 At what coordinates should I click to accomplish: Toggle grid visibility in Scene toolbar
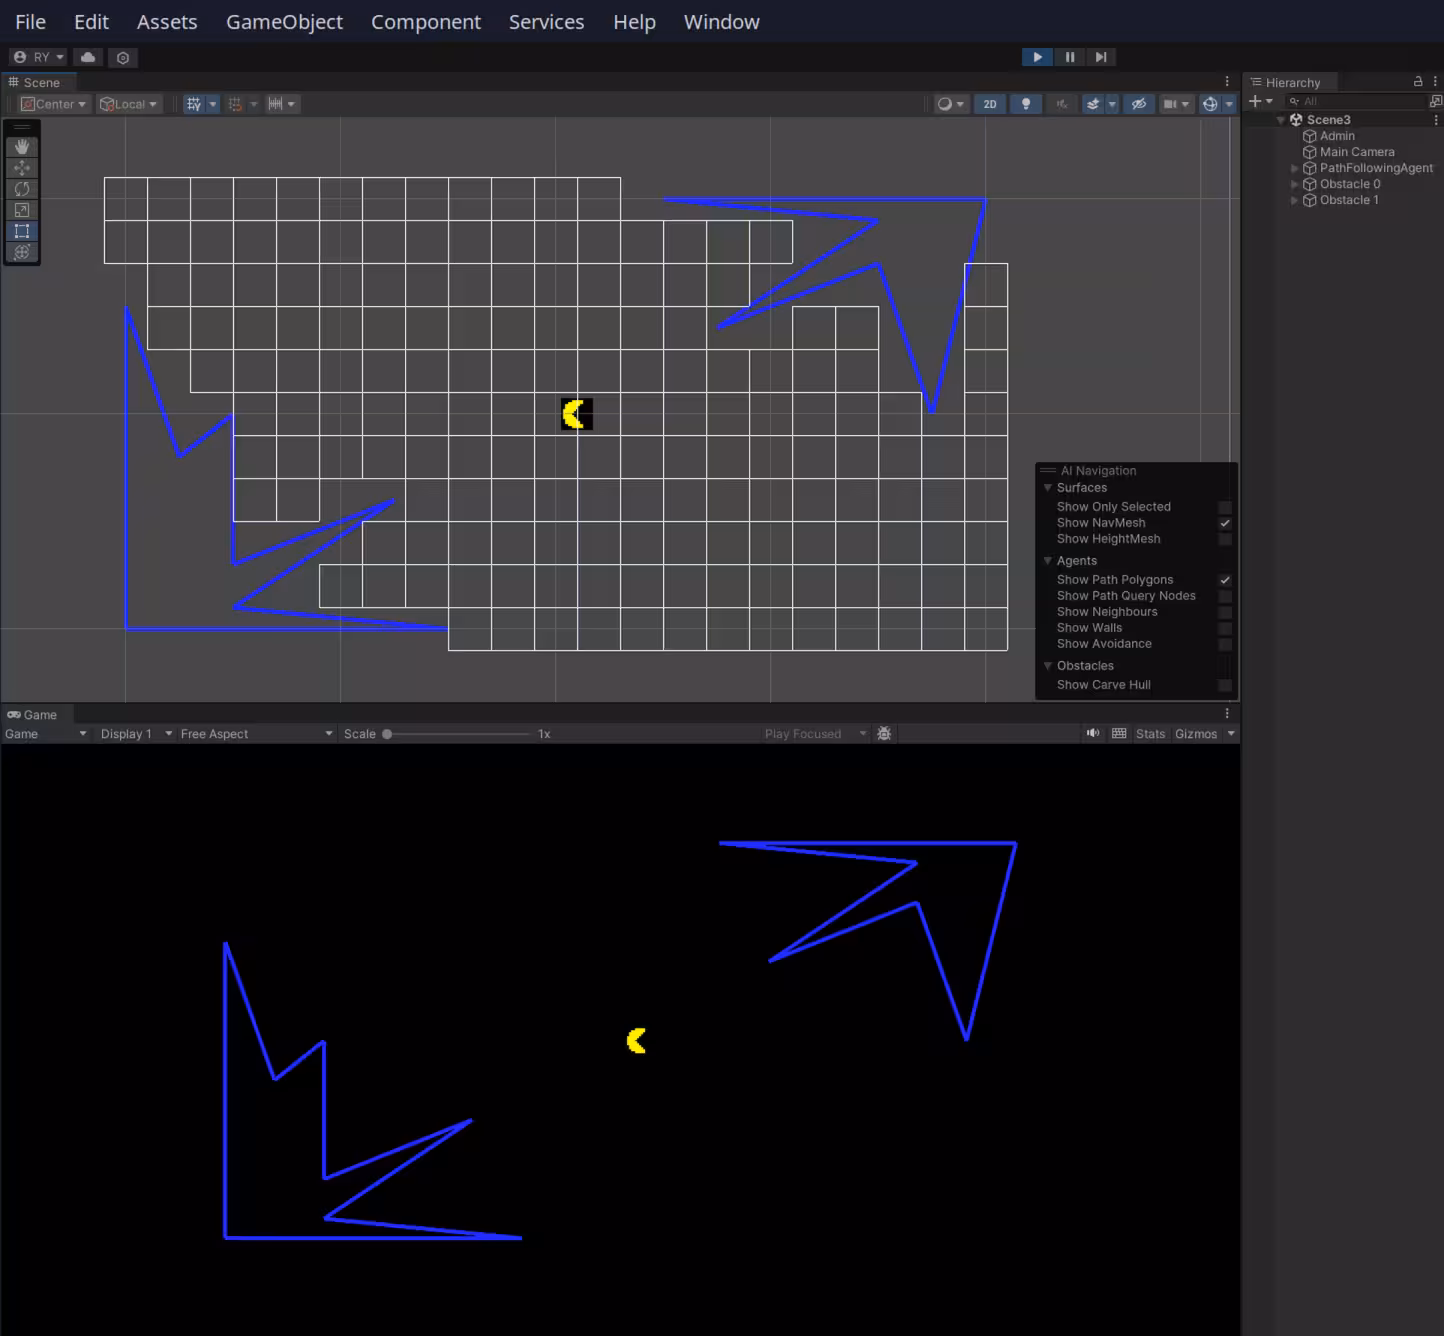click(194, 104)
